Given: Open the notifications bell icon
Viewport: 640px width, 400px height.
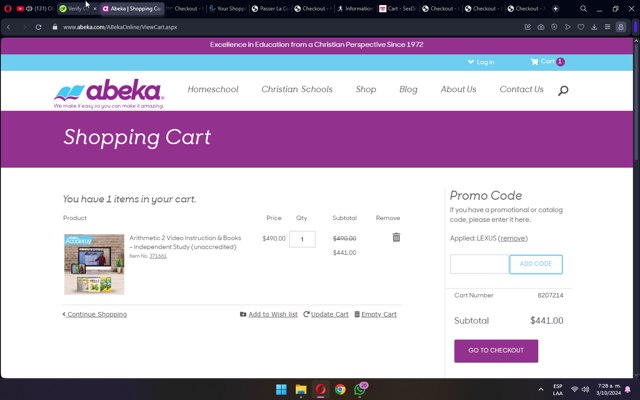Looking at the screenshot, I should click(628, 389).
